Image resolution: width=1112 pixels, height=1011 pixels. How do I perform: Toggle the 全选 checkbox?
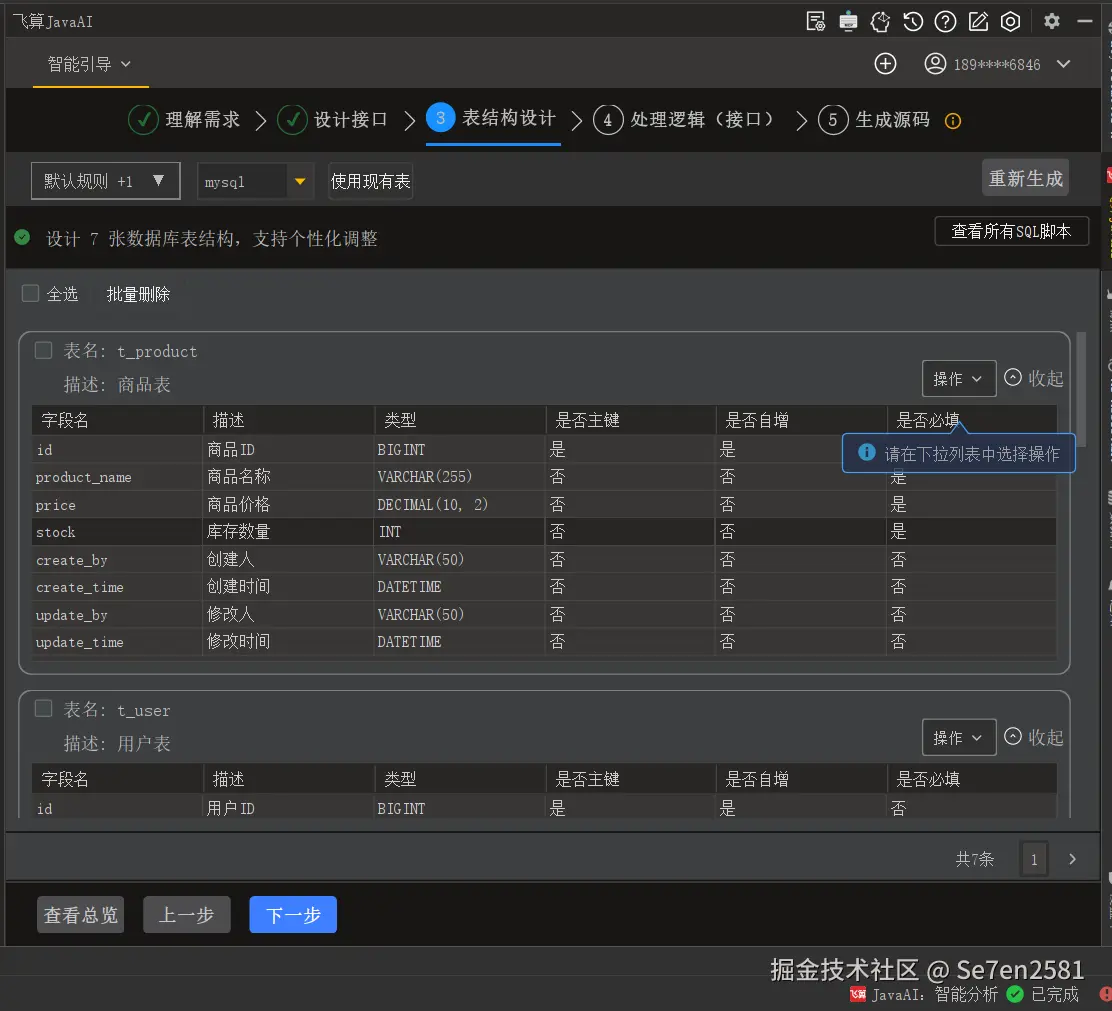click(30, 294)
